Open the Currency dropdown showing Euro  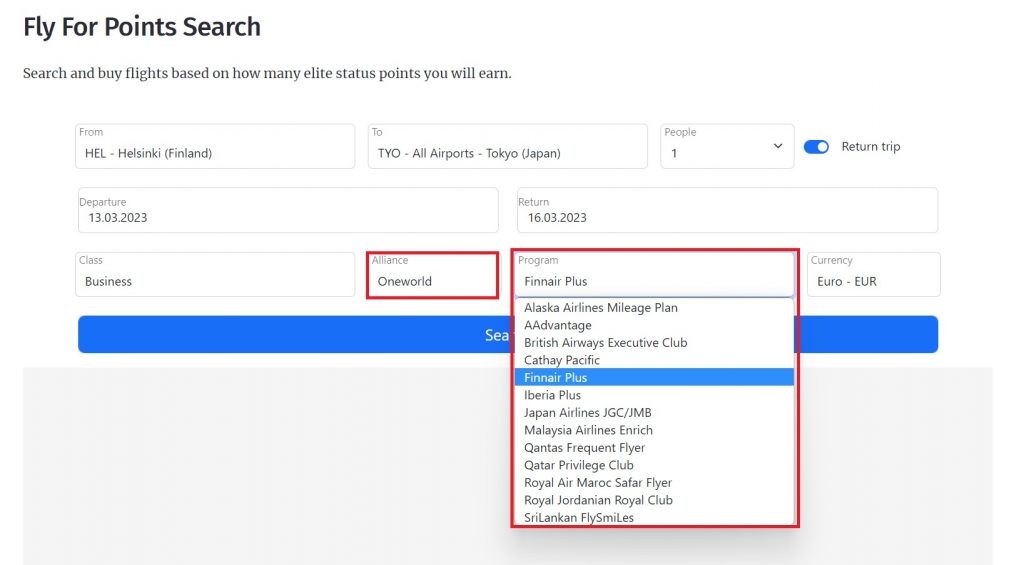point(873,274)
